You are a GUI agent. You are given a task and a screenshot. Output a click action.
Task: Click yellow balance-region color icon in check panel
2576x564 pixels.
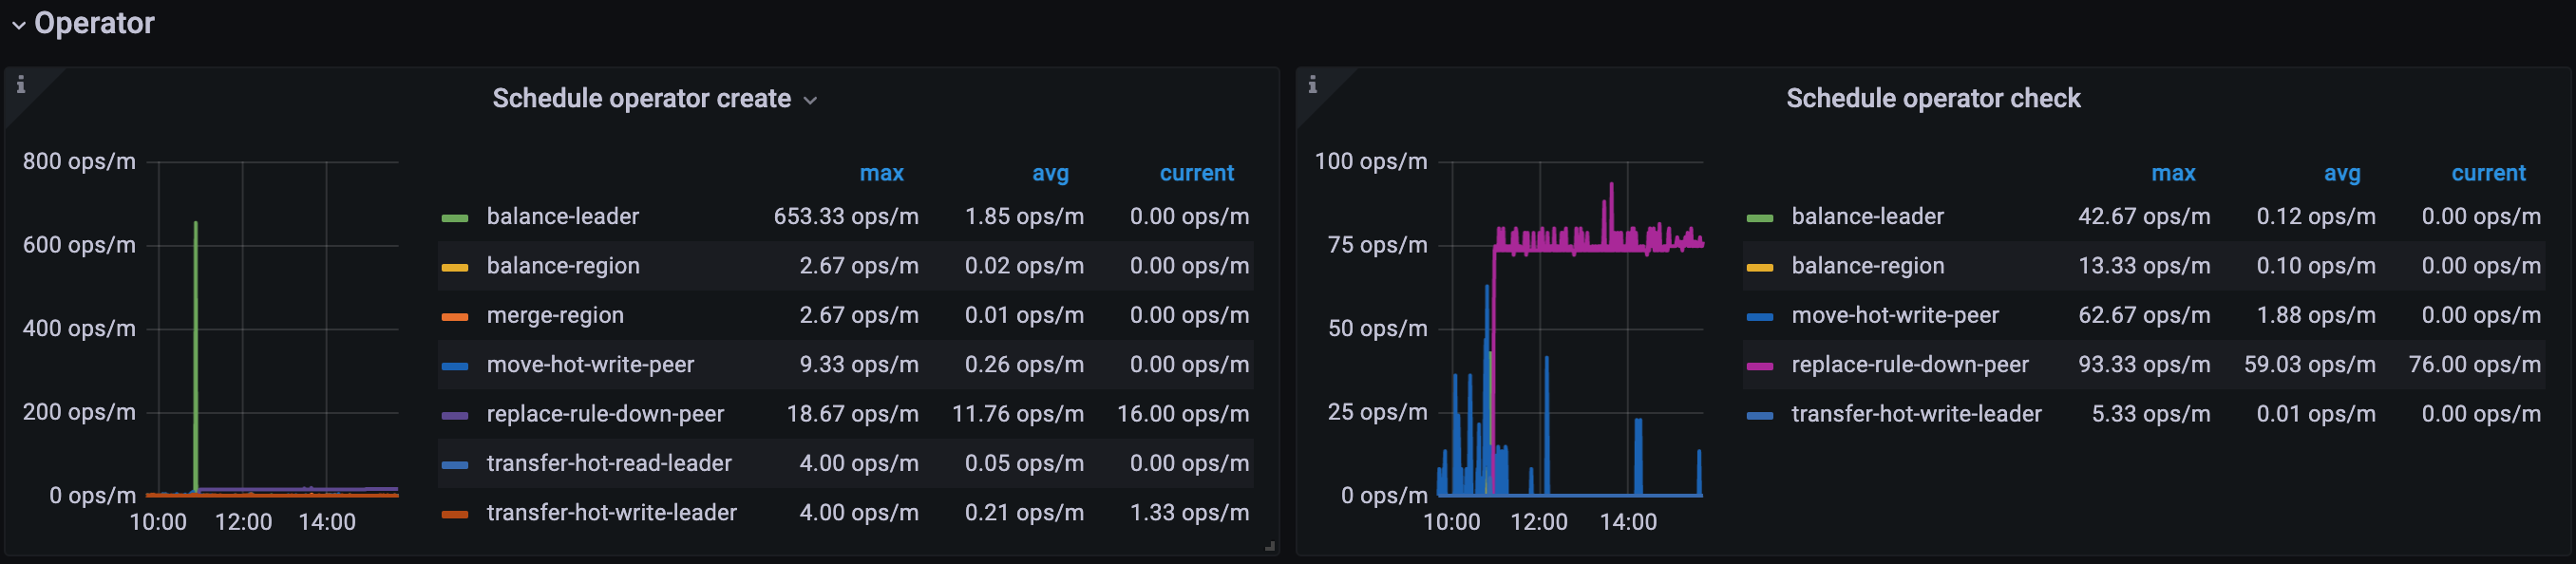[x=1759, y=267]
